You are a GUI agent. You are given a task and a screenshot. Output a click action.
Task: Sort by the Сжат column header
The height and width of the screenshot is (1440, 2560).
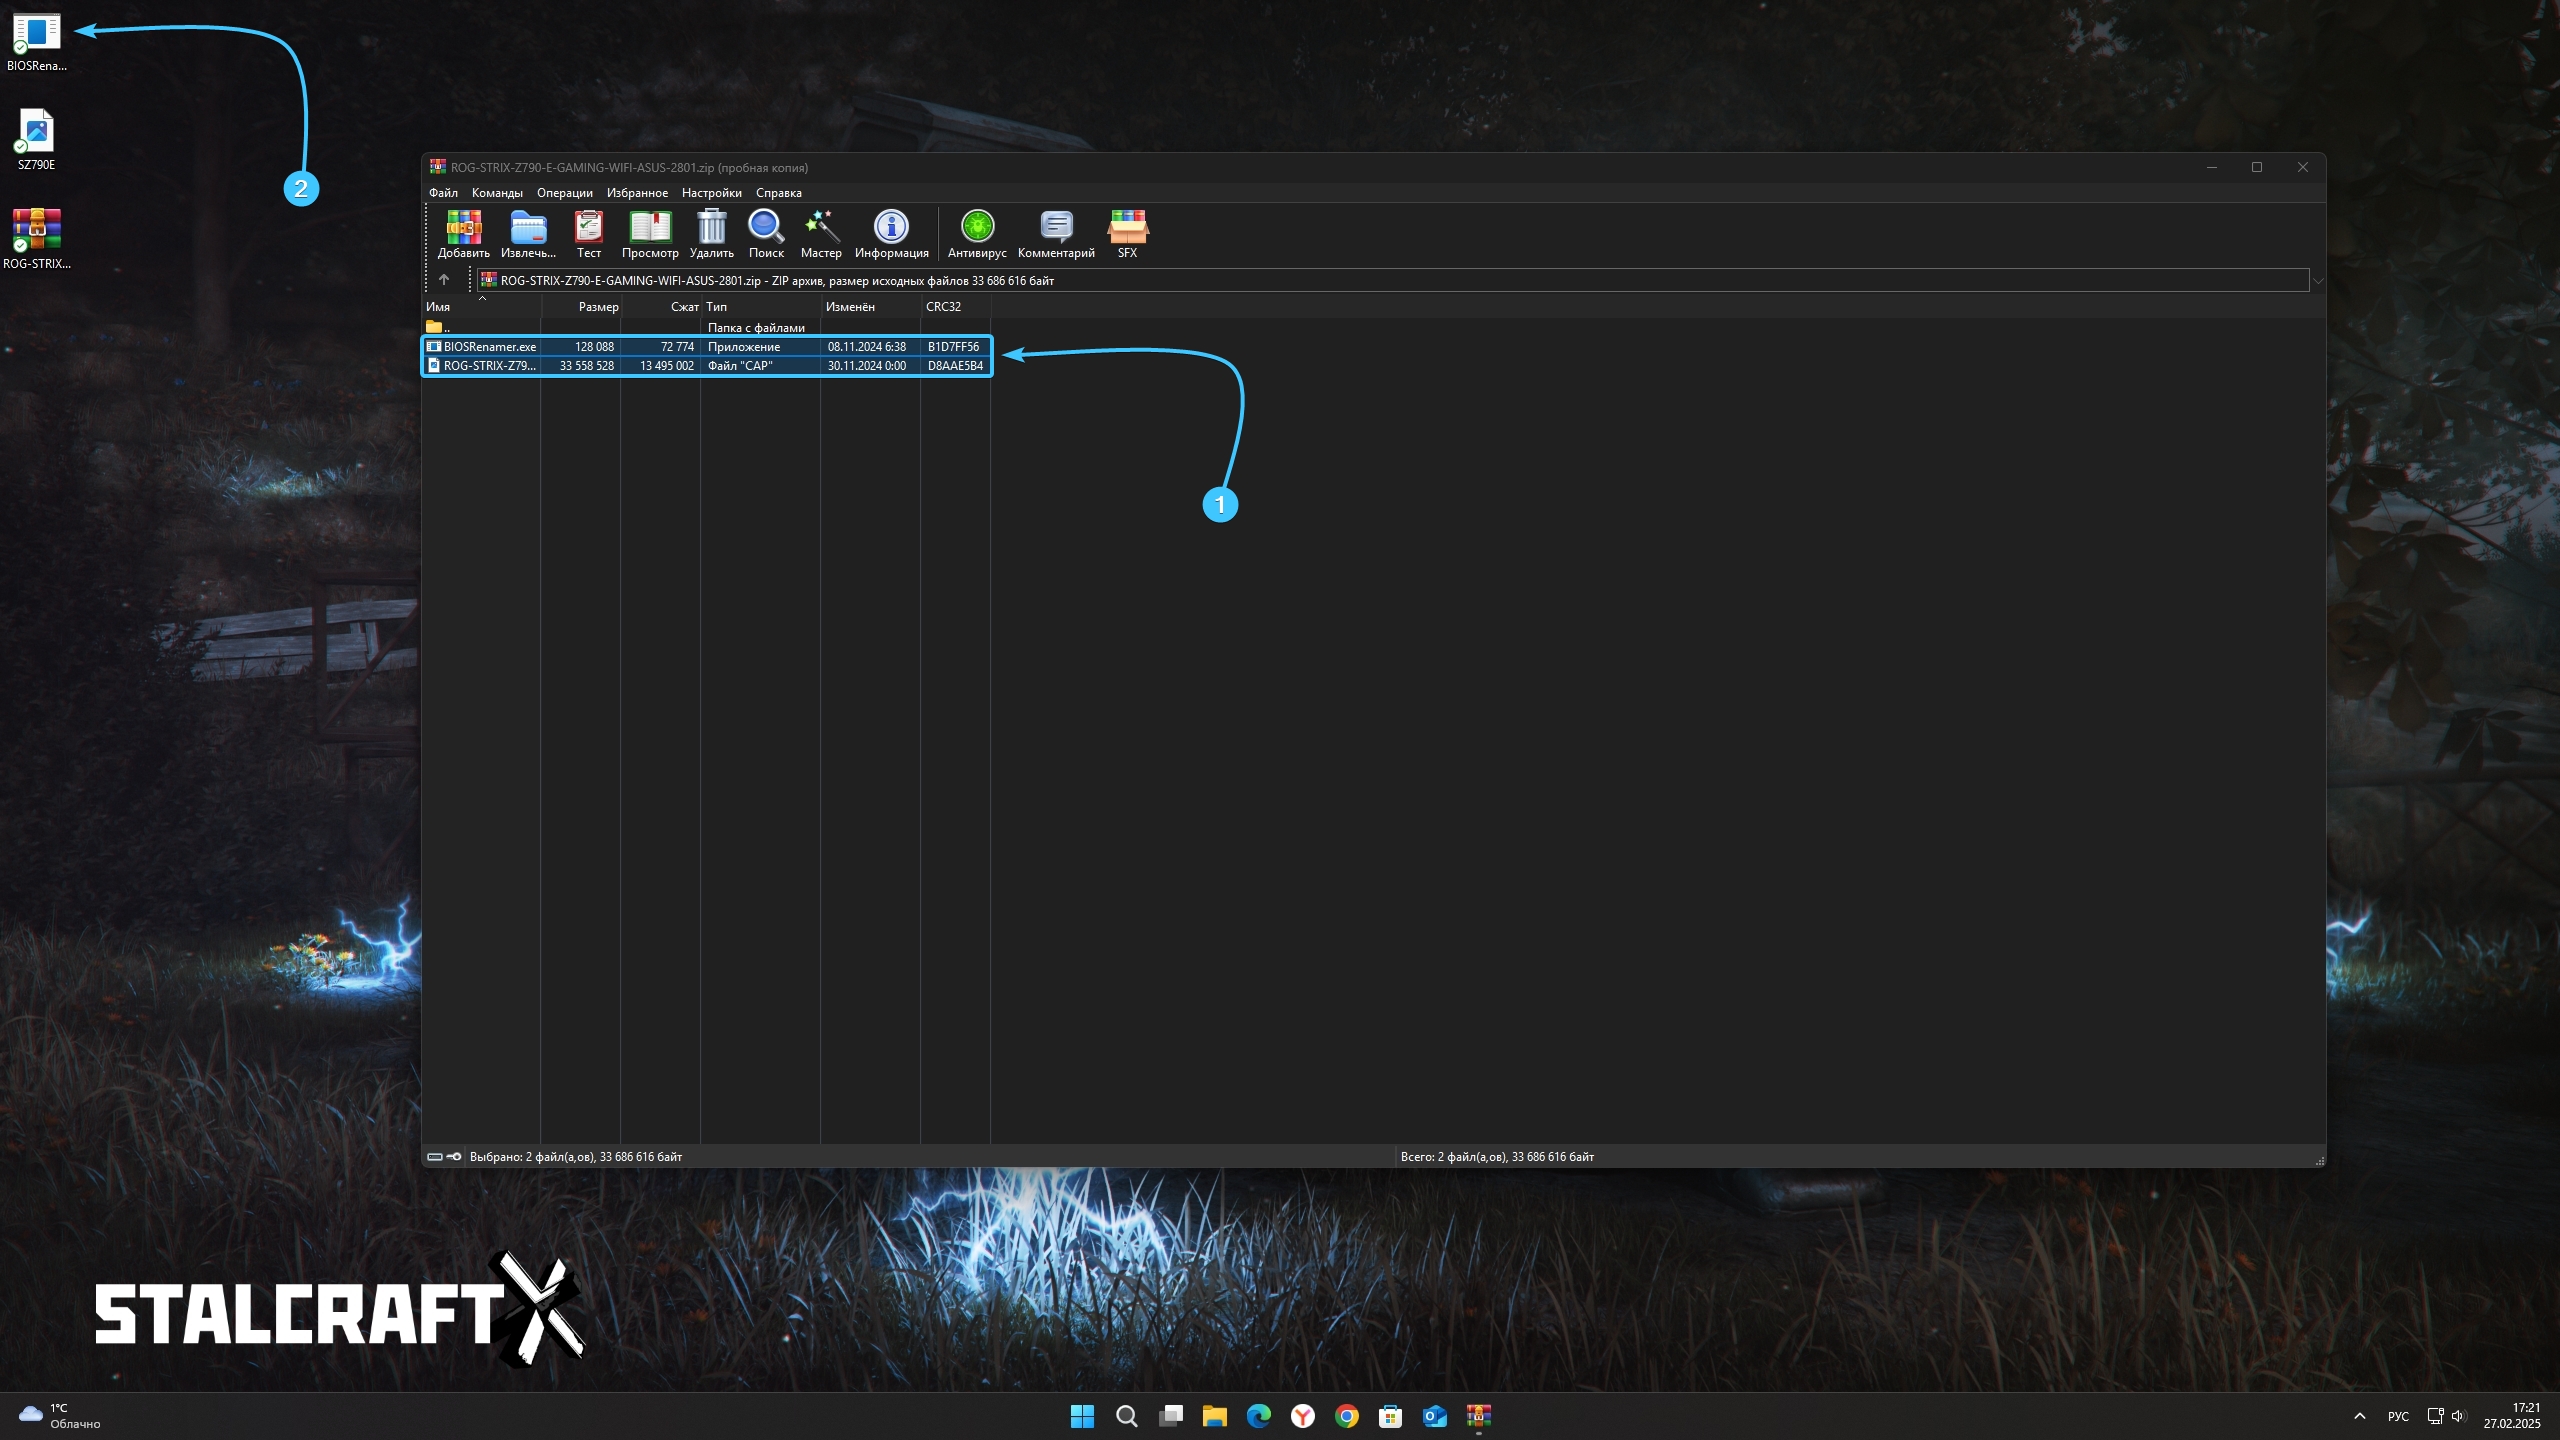661,307
